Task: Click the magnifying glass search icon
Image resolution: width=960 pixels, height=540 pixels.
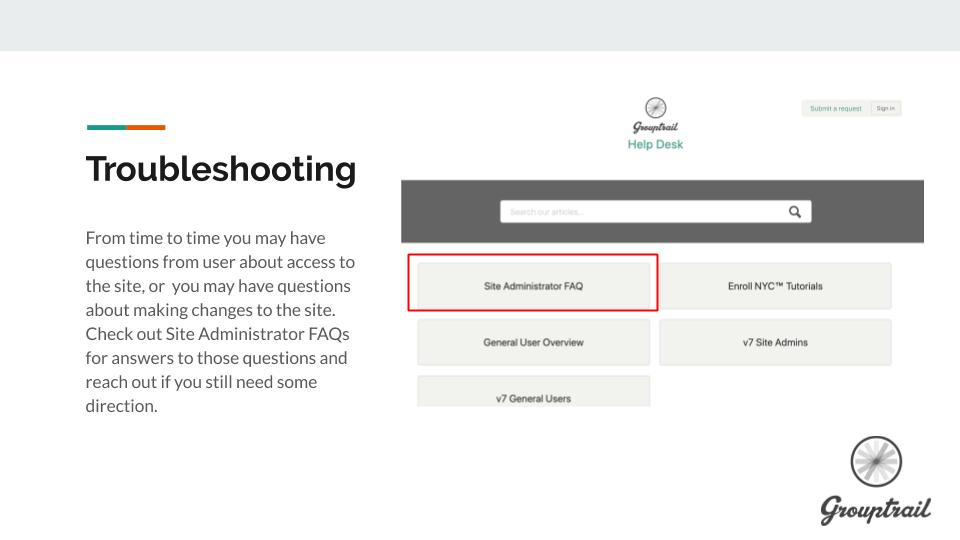Action: (795, 212)
